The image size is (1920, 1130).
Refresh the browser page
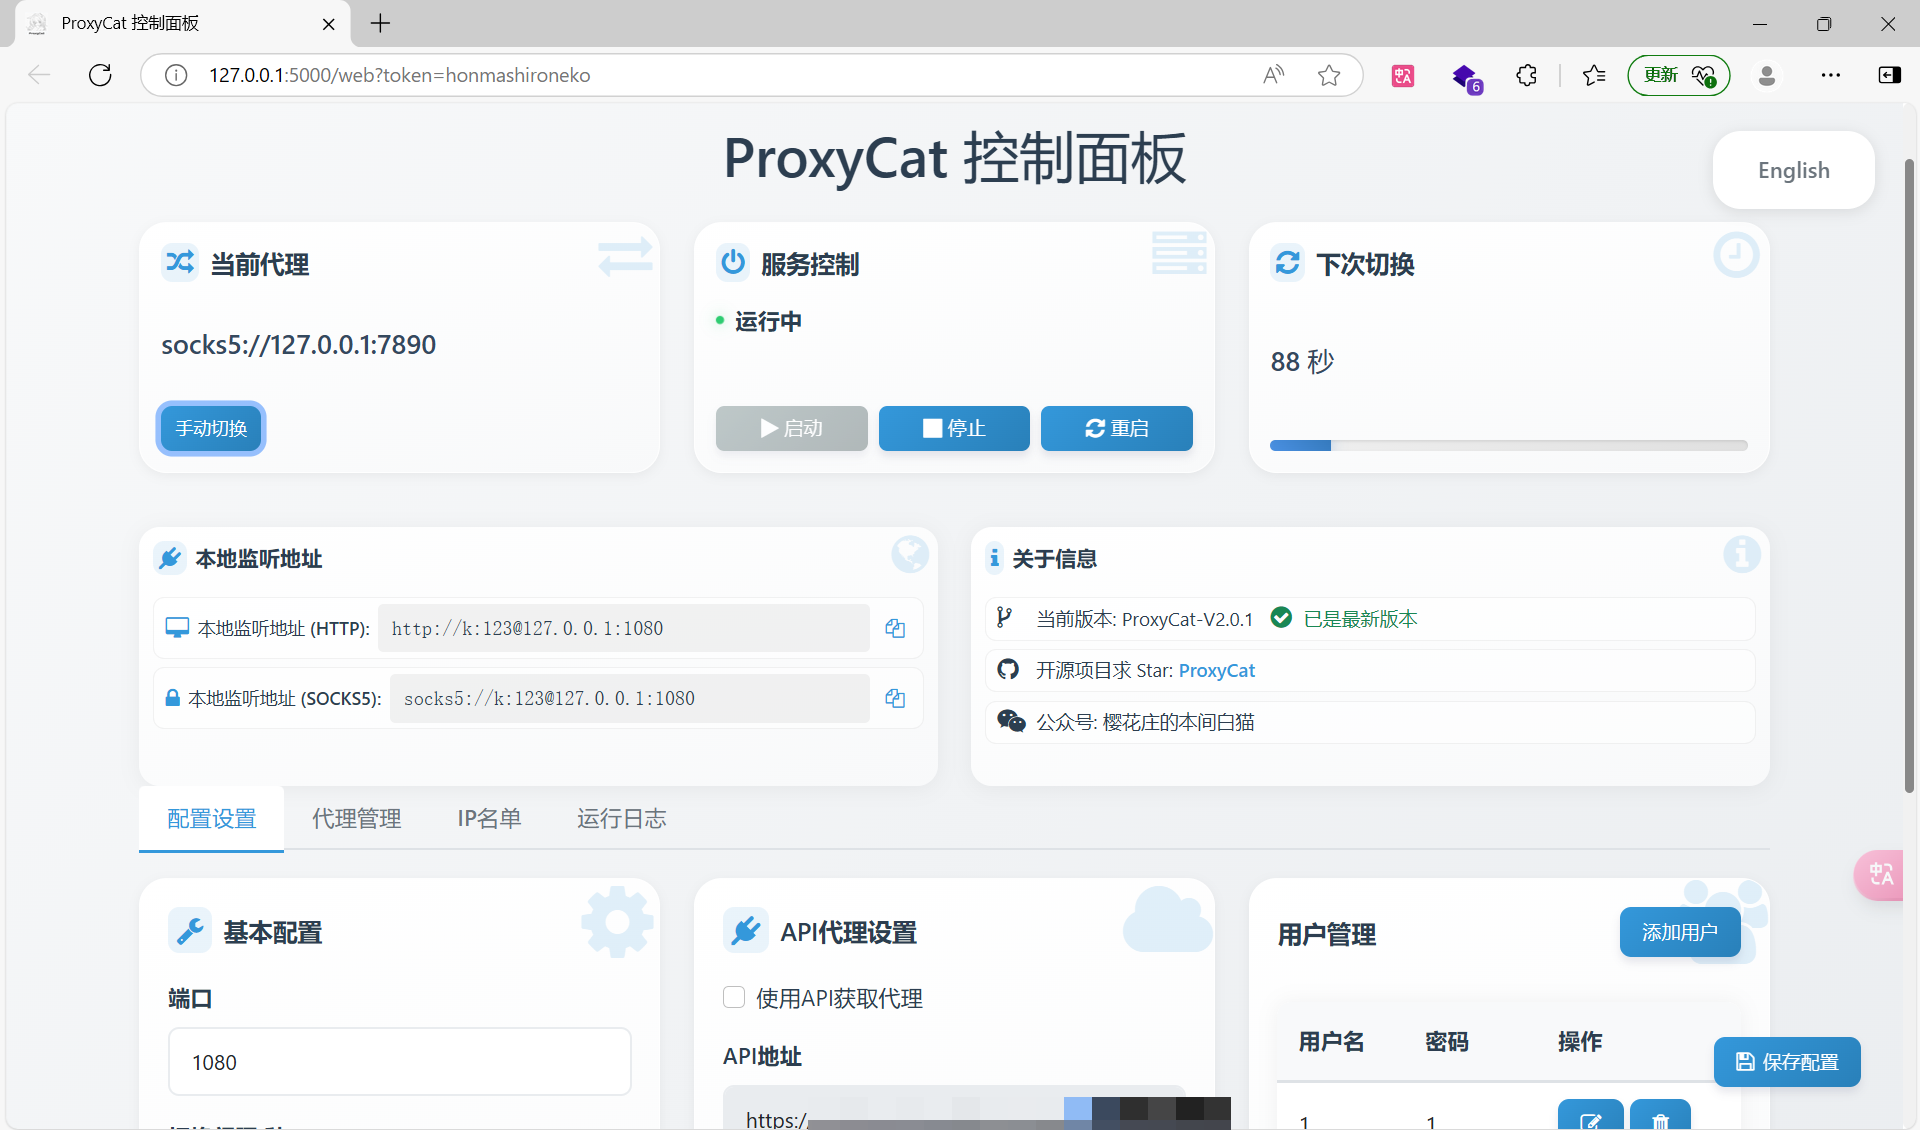[x=100, y=75]
